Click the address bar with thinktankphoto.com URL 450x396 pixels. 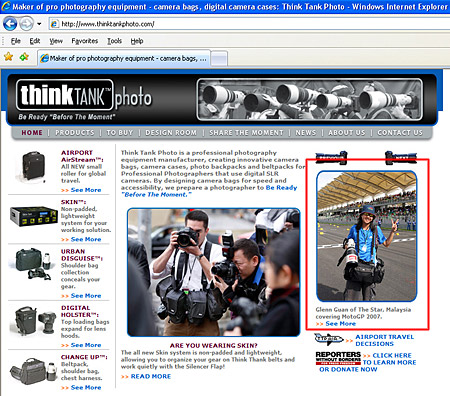(x=249, y=24)
